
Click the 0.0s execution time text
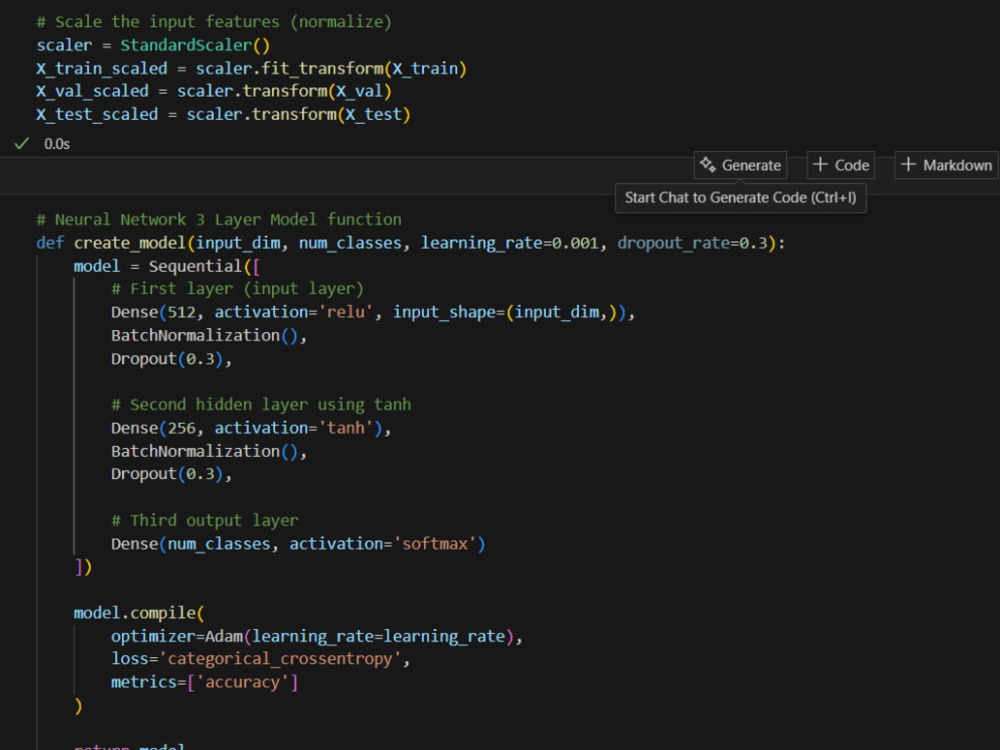[x=57, y=144]
